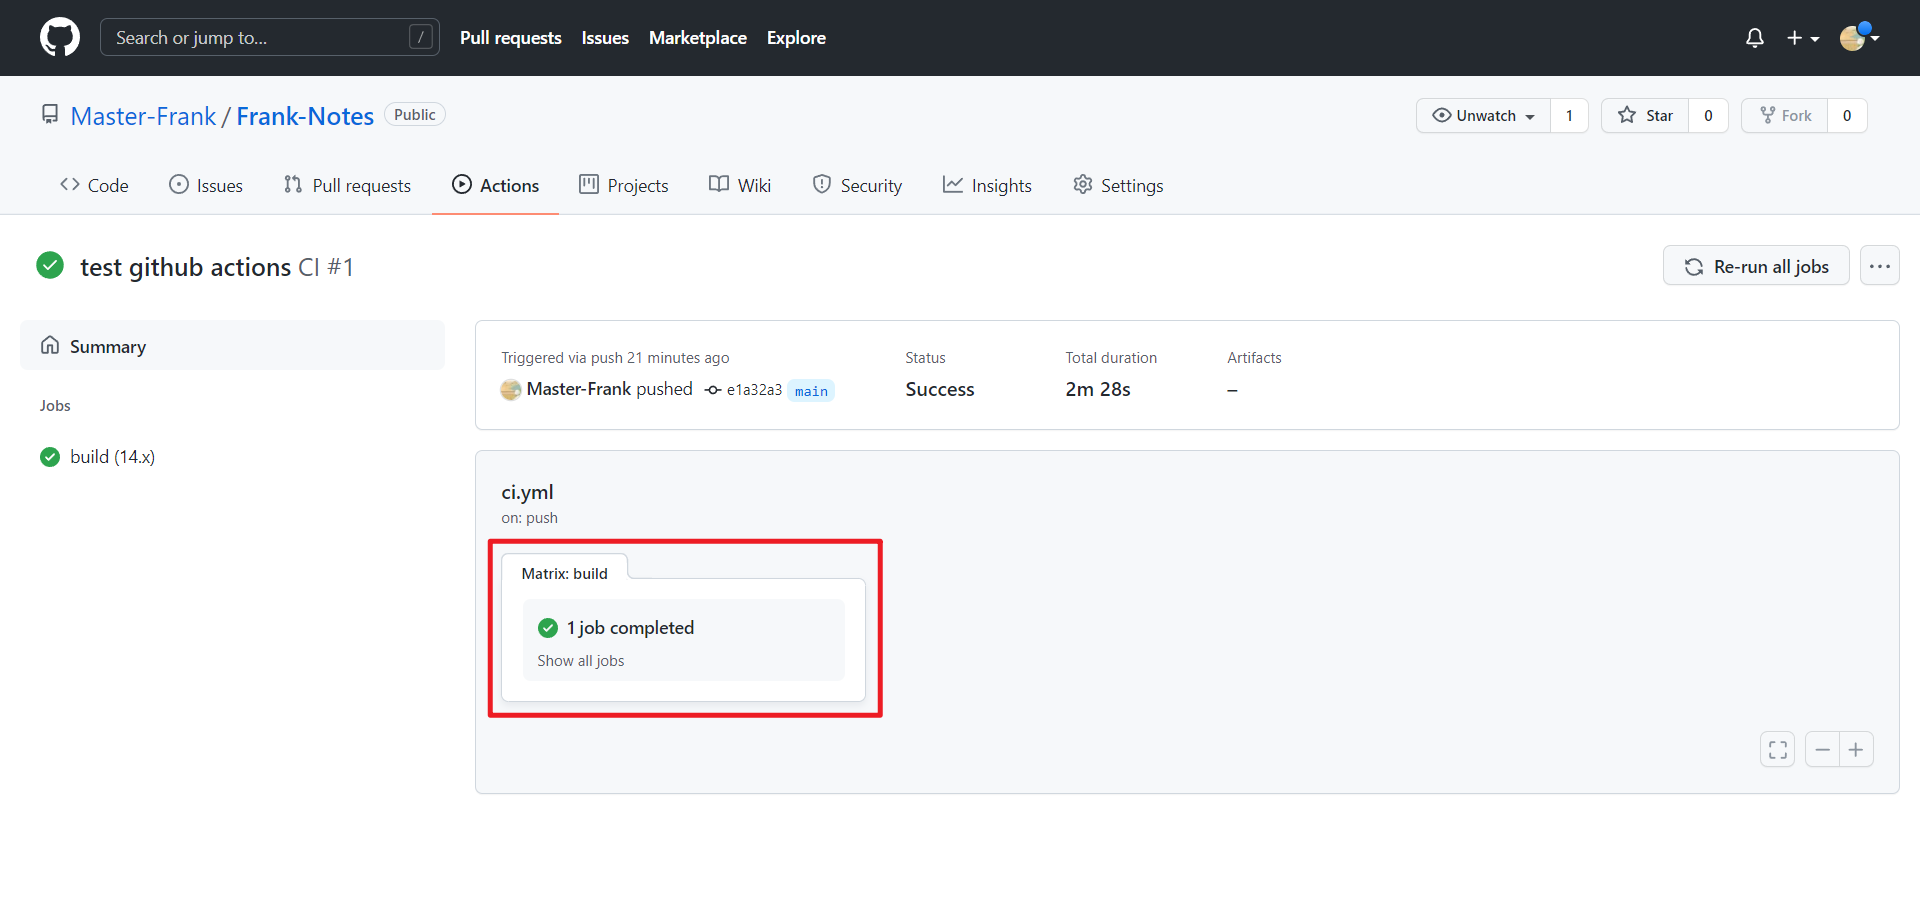
Task: Click the Matrix: build tab label
Action: tap(565, 573)
